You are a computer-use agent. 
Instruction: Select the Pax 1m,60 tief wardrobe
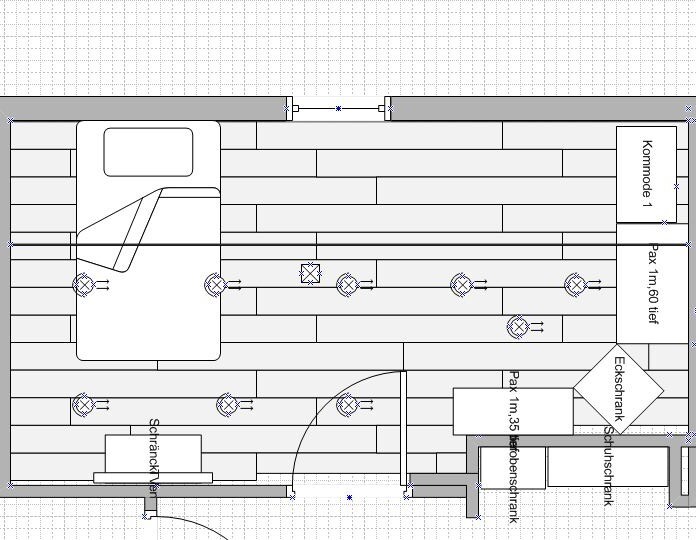pos(652,283)
